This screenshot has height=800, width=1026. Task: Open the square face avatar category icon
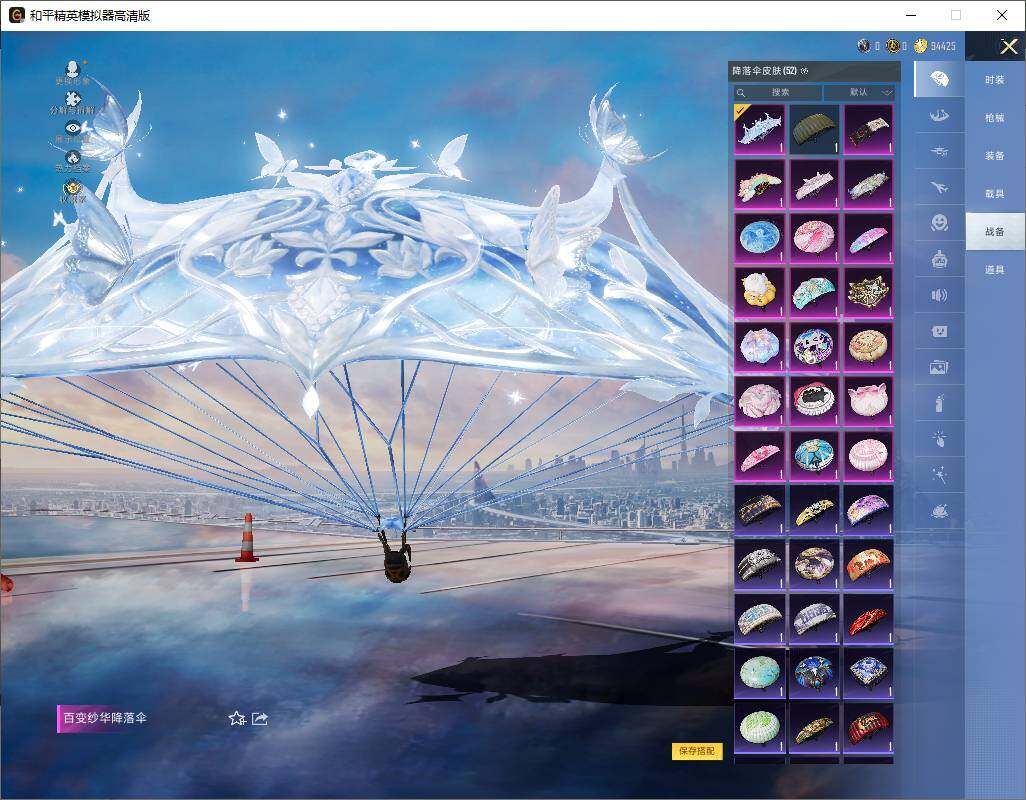click(938, 332)
